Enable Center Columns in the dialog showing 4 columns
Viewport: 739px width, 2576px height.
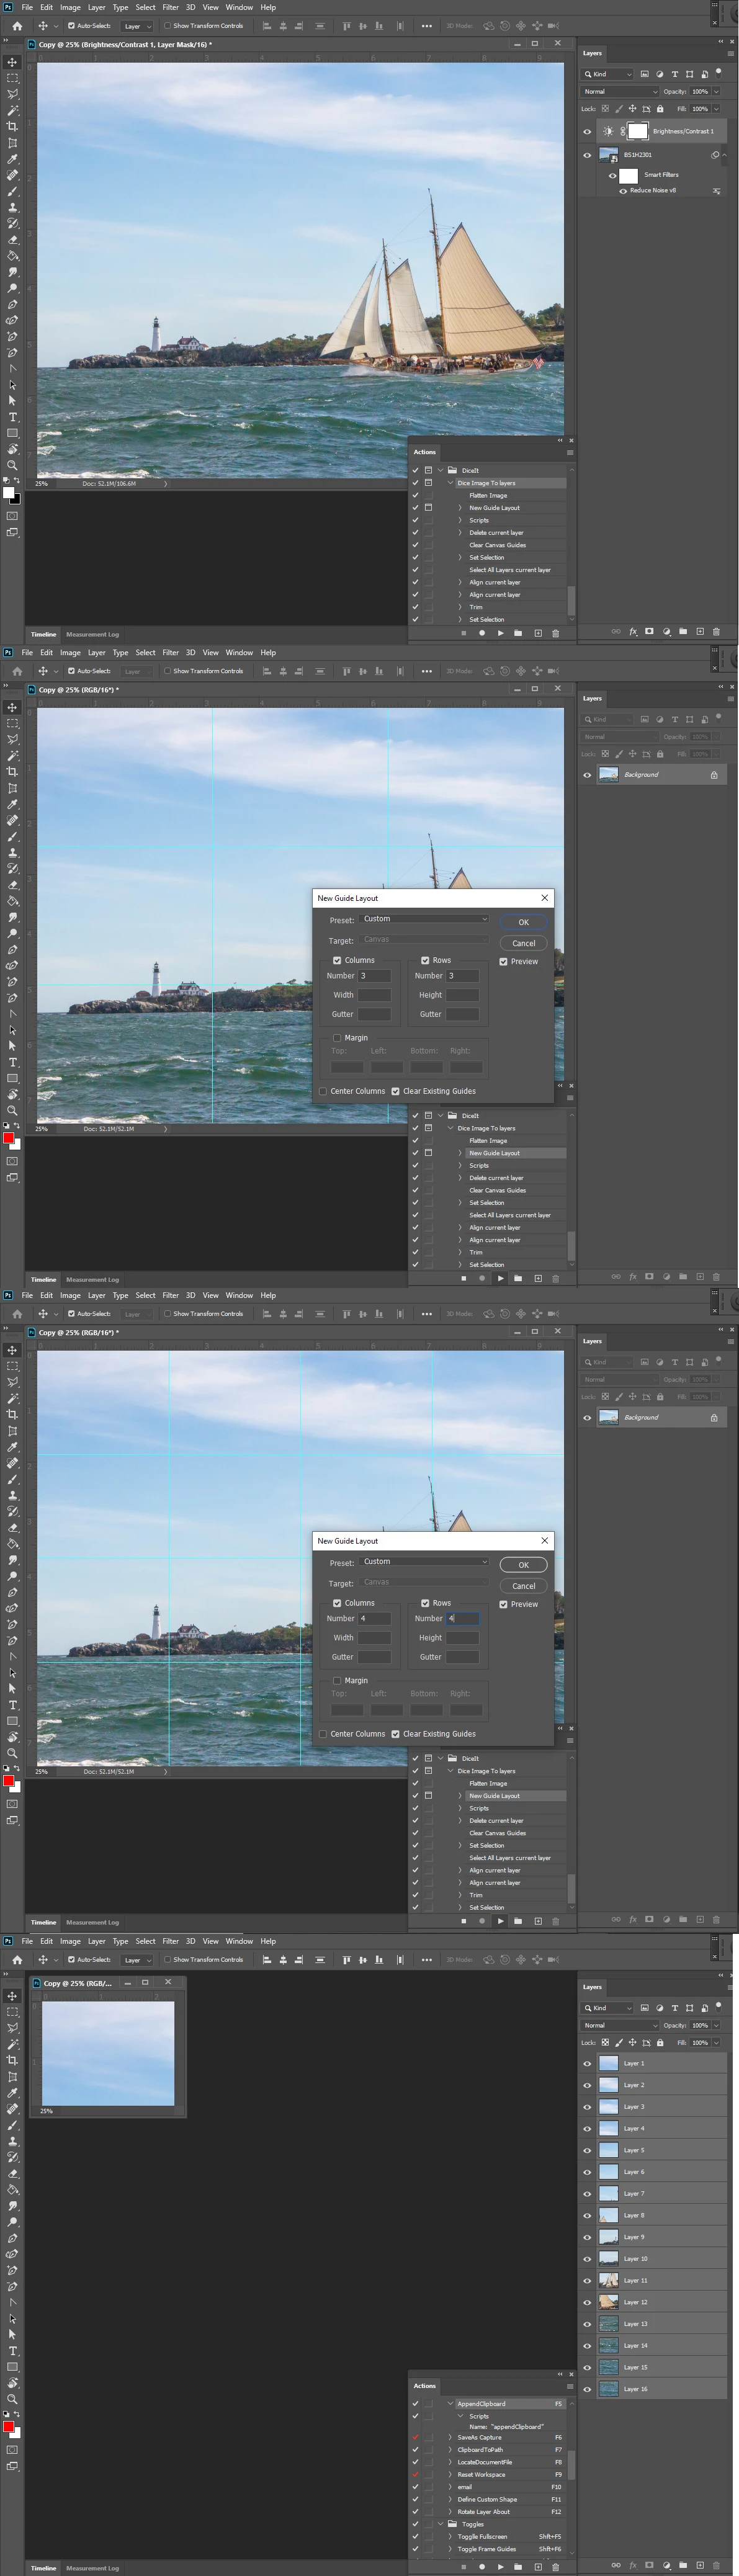click(x=323, y=1734)
